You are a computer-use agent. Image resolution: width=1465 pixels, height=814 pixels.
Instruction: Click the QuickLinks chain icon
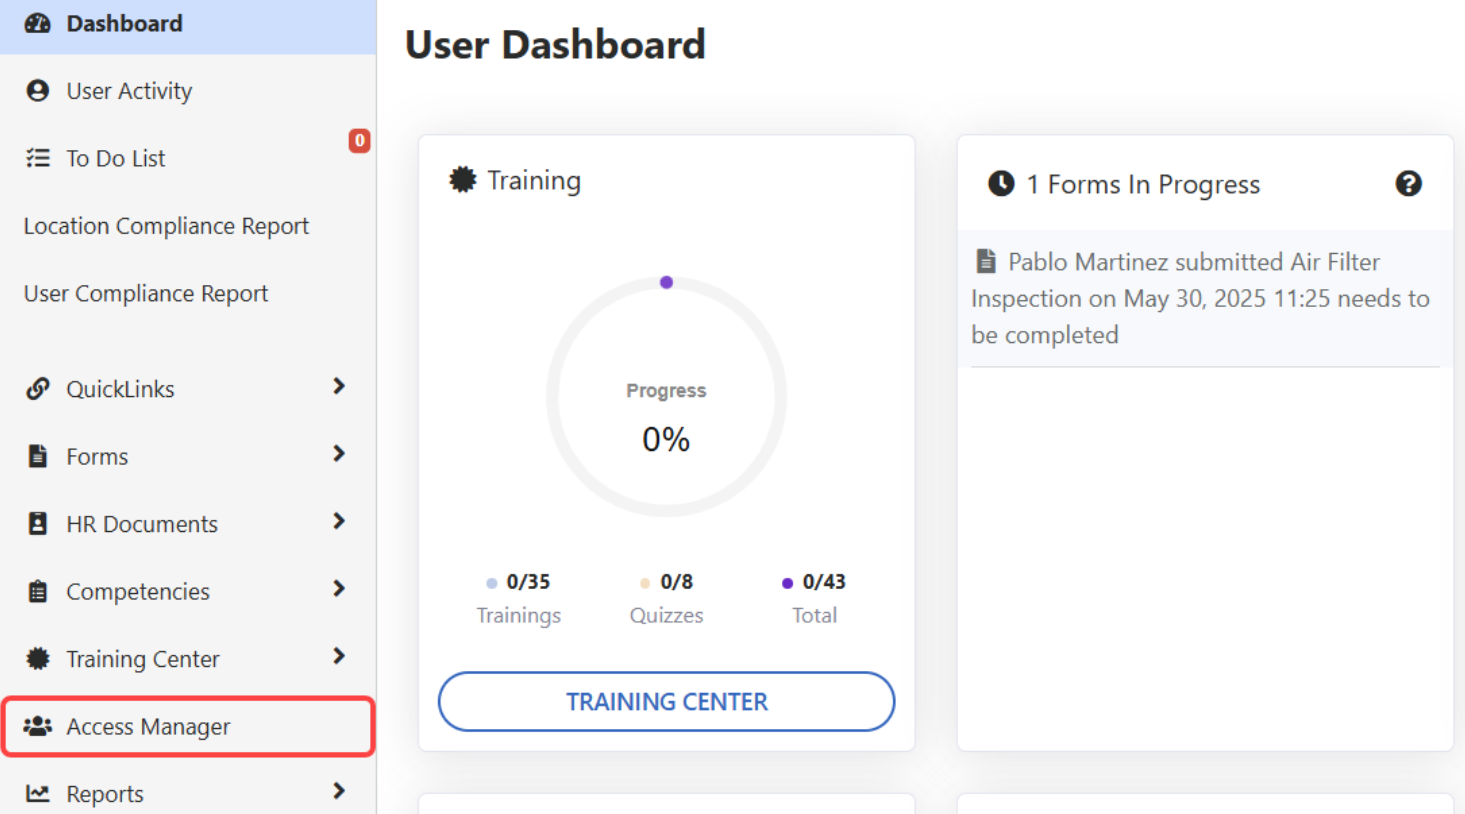pos(38,389)
